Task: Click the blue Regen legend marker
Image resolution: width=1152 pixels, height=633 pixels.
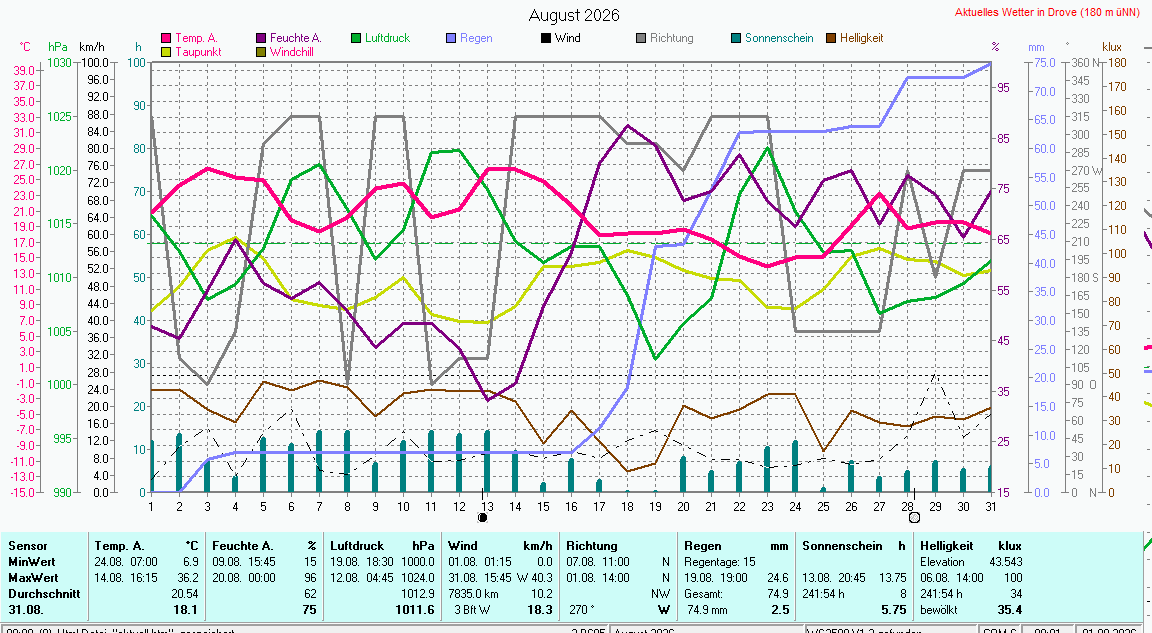Action: 451,38
